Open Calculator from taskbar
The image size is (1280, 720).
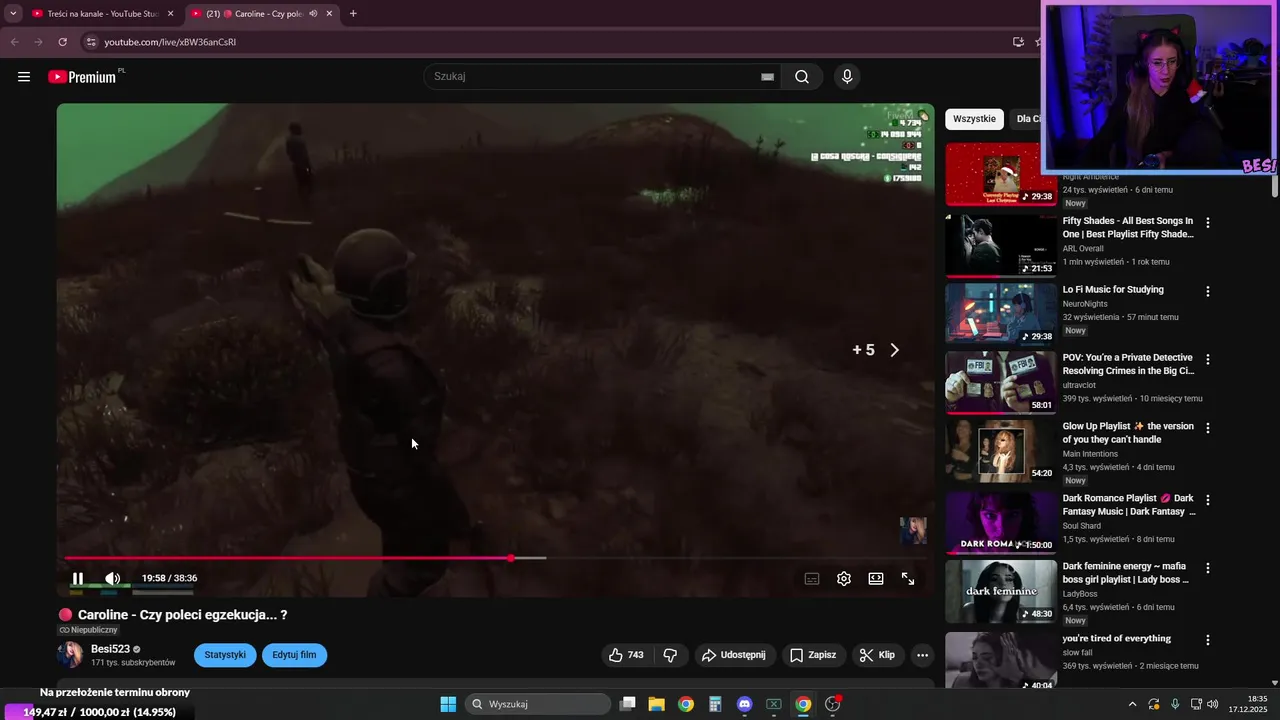[x=715, y=704]
